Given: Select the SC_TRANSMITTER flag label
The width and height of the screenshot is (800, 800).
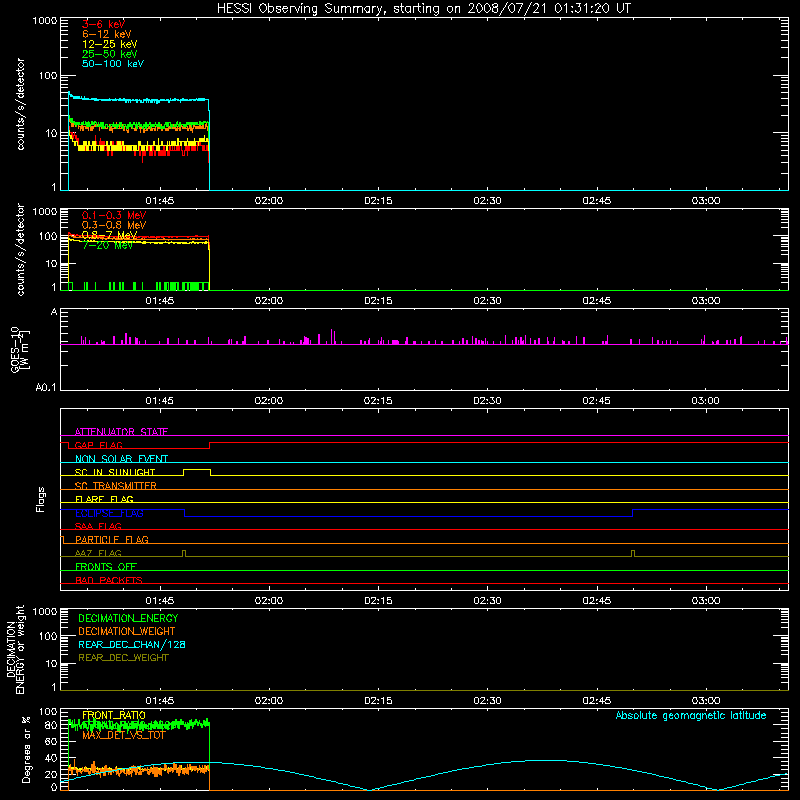Looking at the screenshot, I should [116, 486].
